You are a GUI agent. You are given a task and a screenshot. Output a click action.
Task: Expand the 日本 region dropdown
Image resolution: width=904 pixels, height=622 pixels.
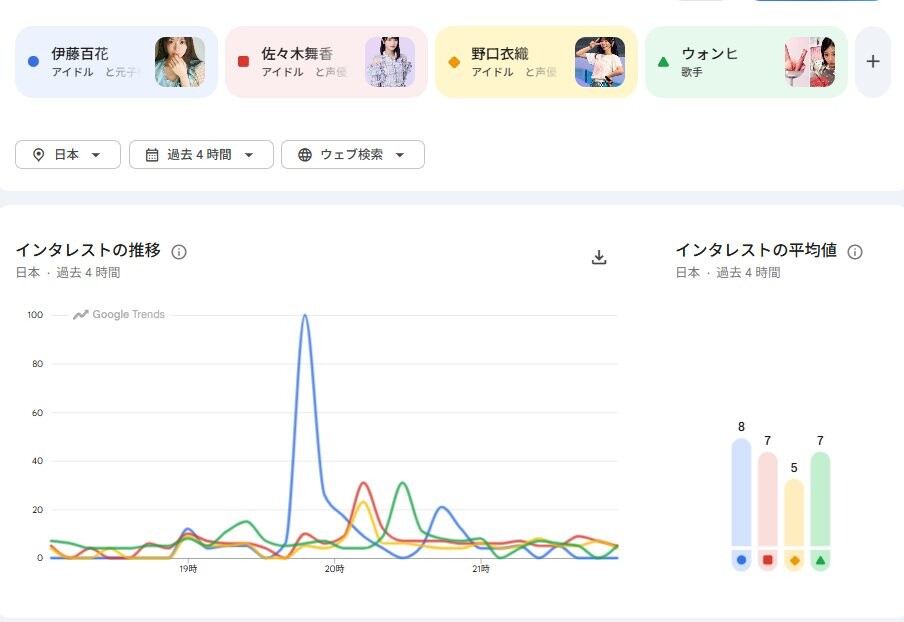click(x=68, y=154)
